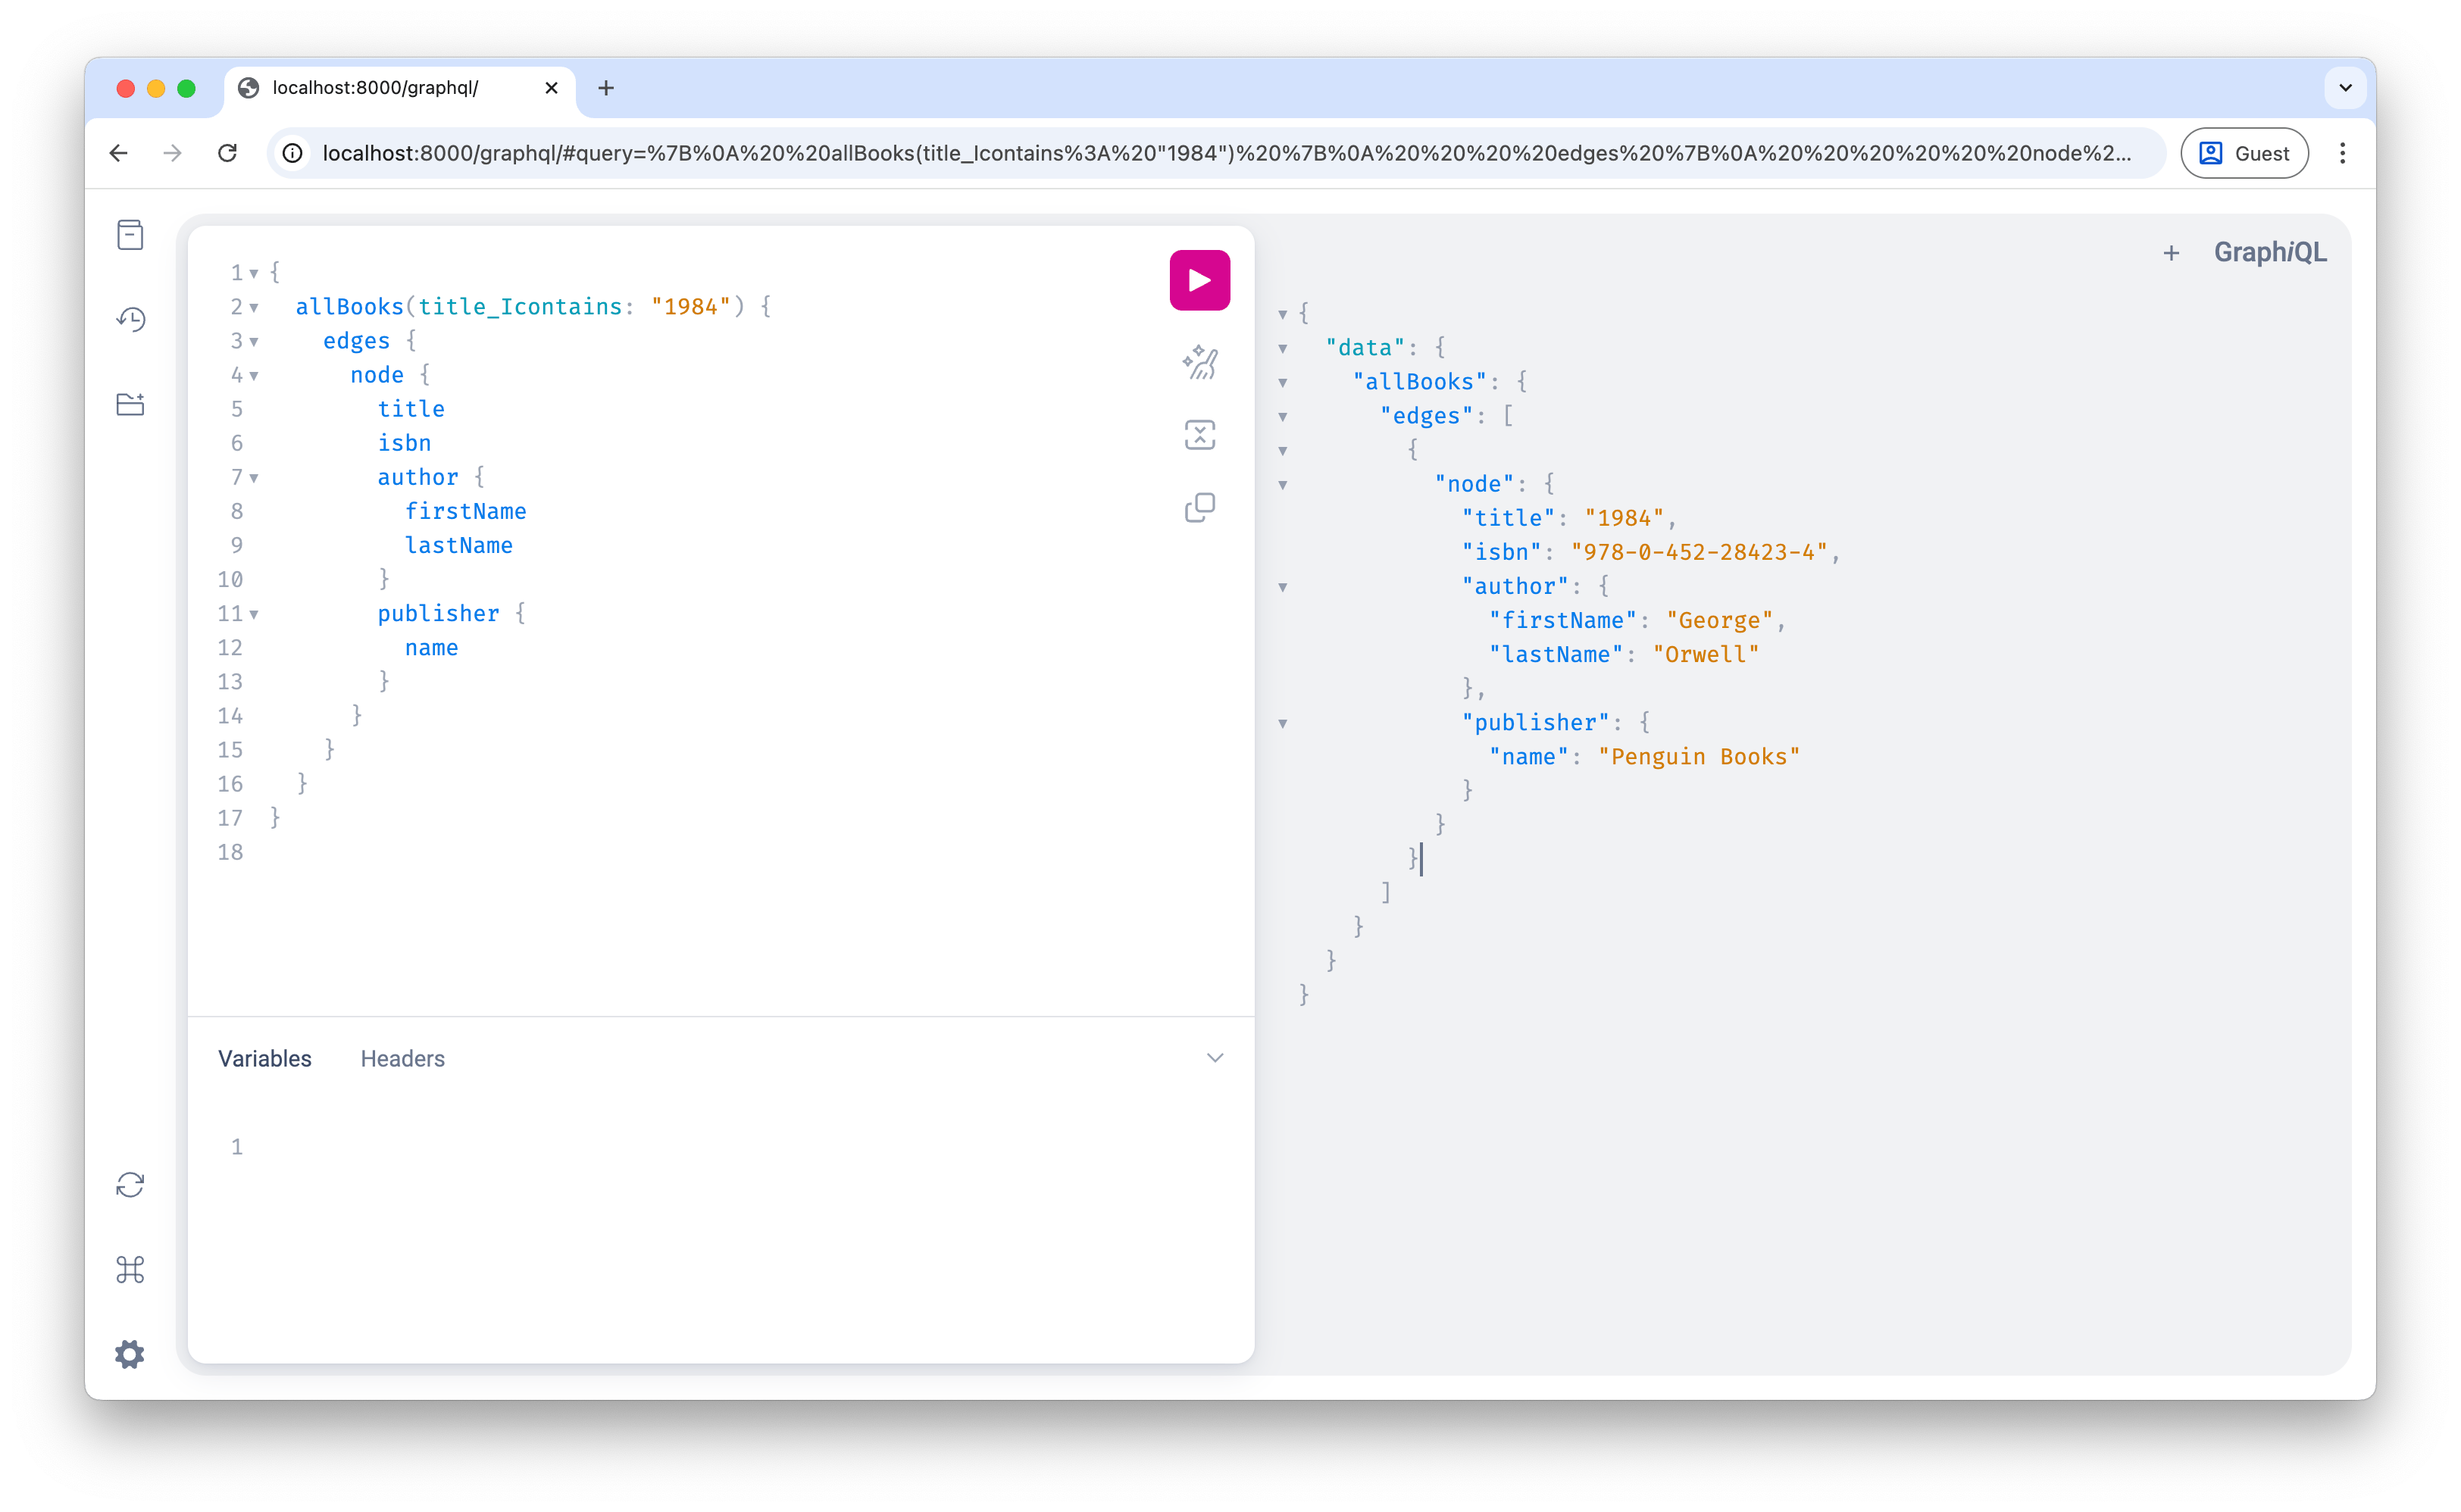The height and width of the screenshot is (1512, 2461).
Task: Select the Variables tab
Action: [x=264, y=1058]
